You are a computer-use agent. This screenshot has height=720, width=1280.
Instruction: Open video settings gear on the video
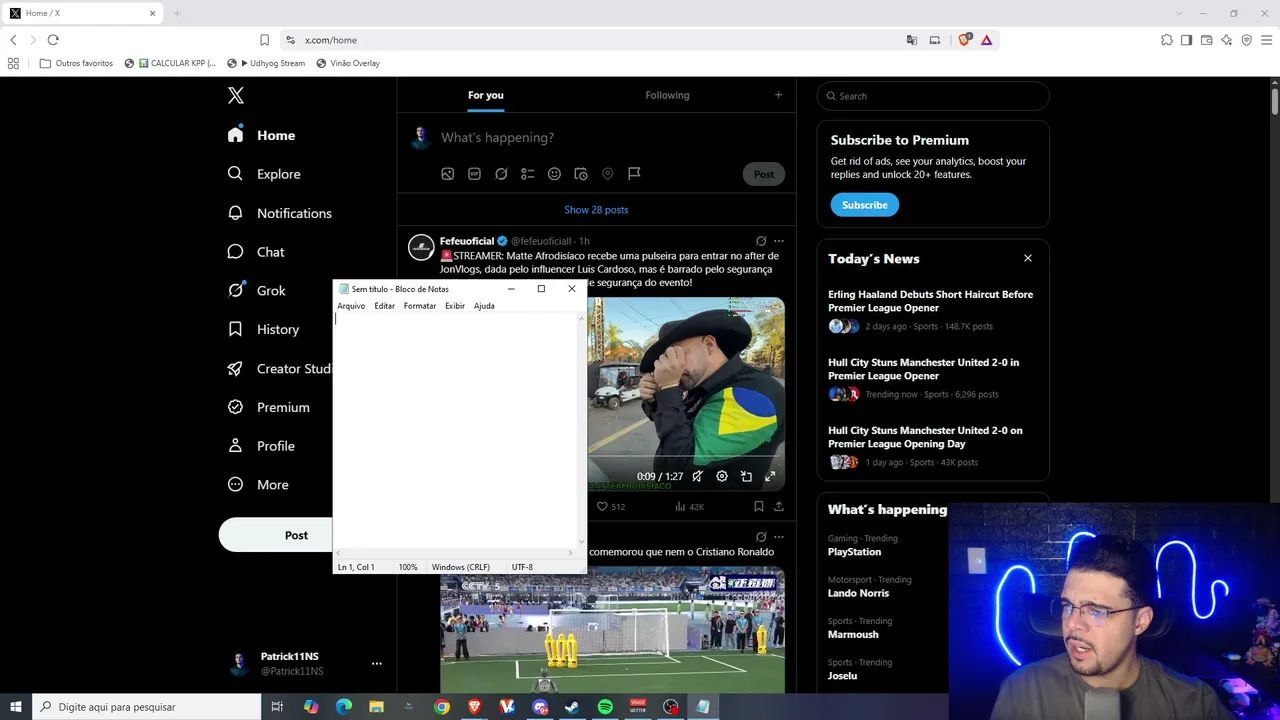[x=722, y=477]
